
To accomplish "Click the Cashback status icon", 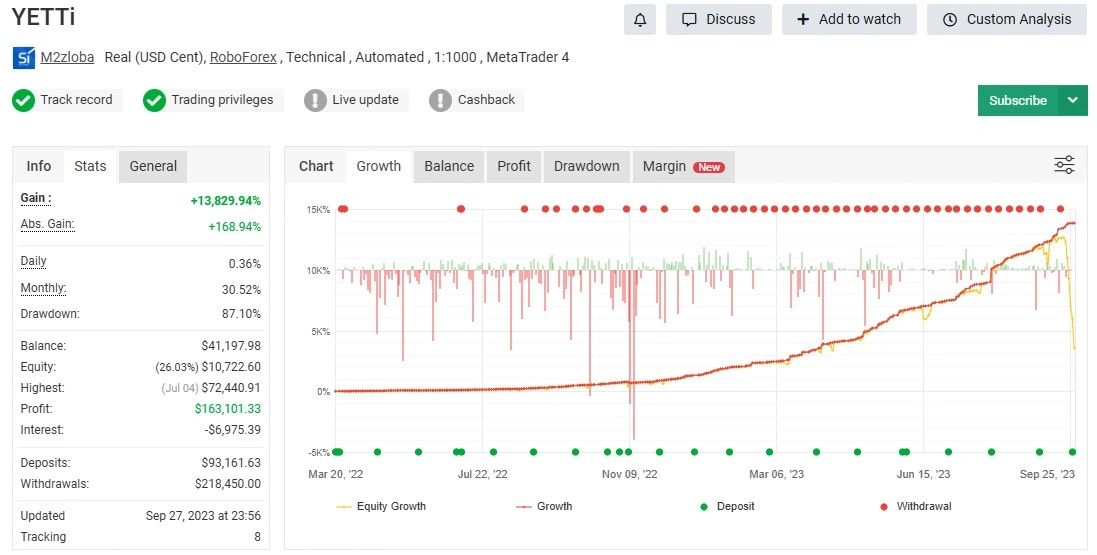I will [x=441, y=100].
